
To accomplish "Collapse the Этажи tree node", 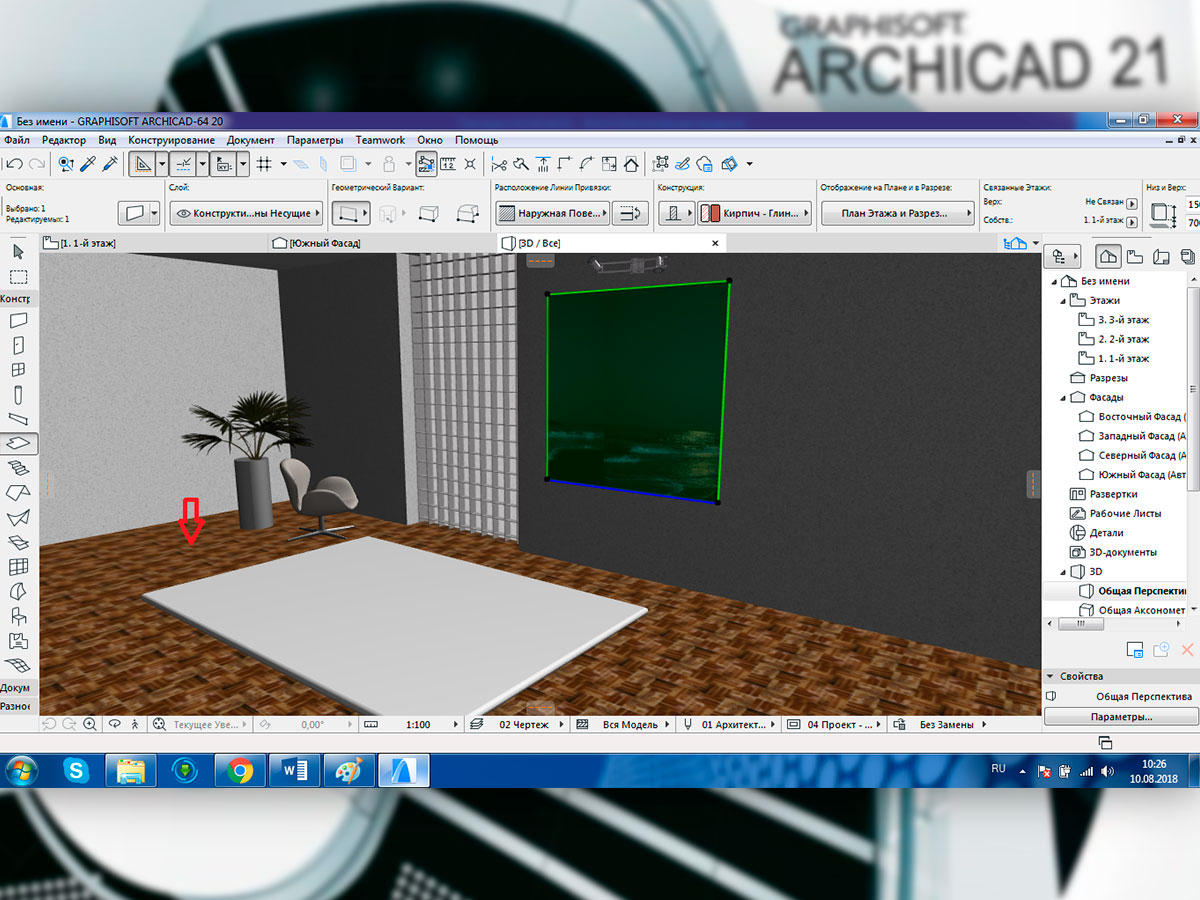I will (1065, 300).
